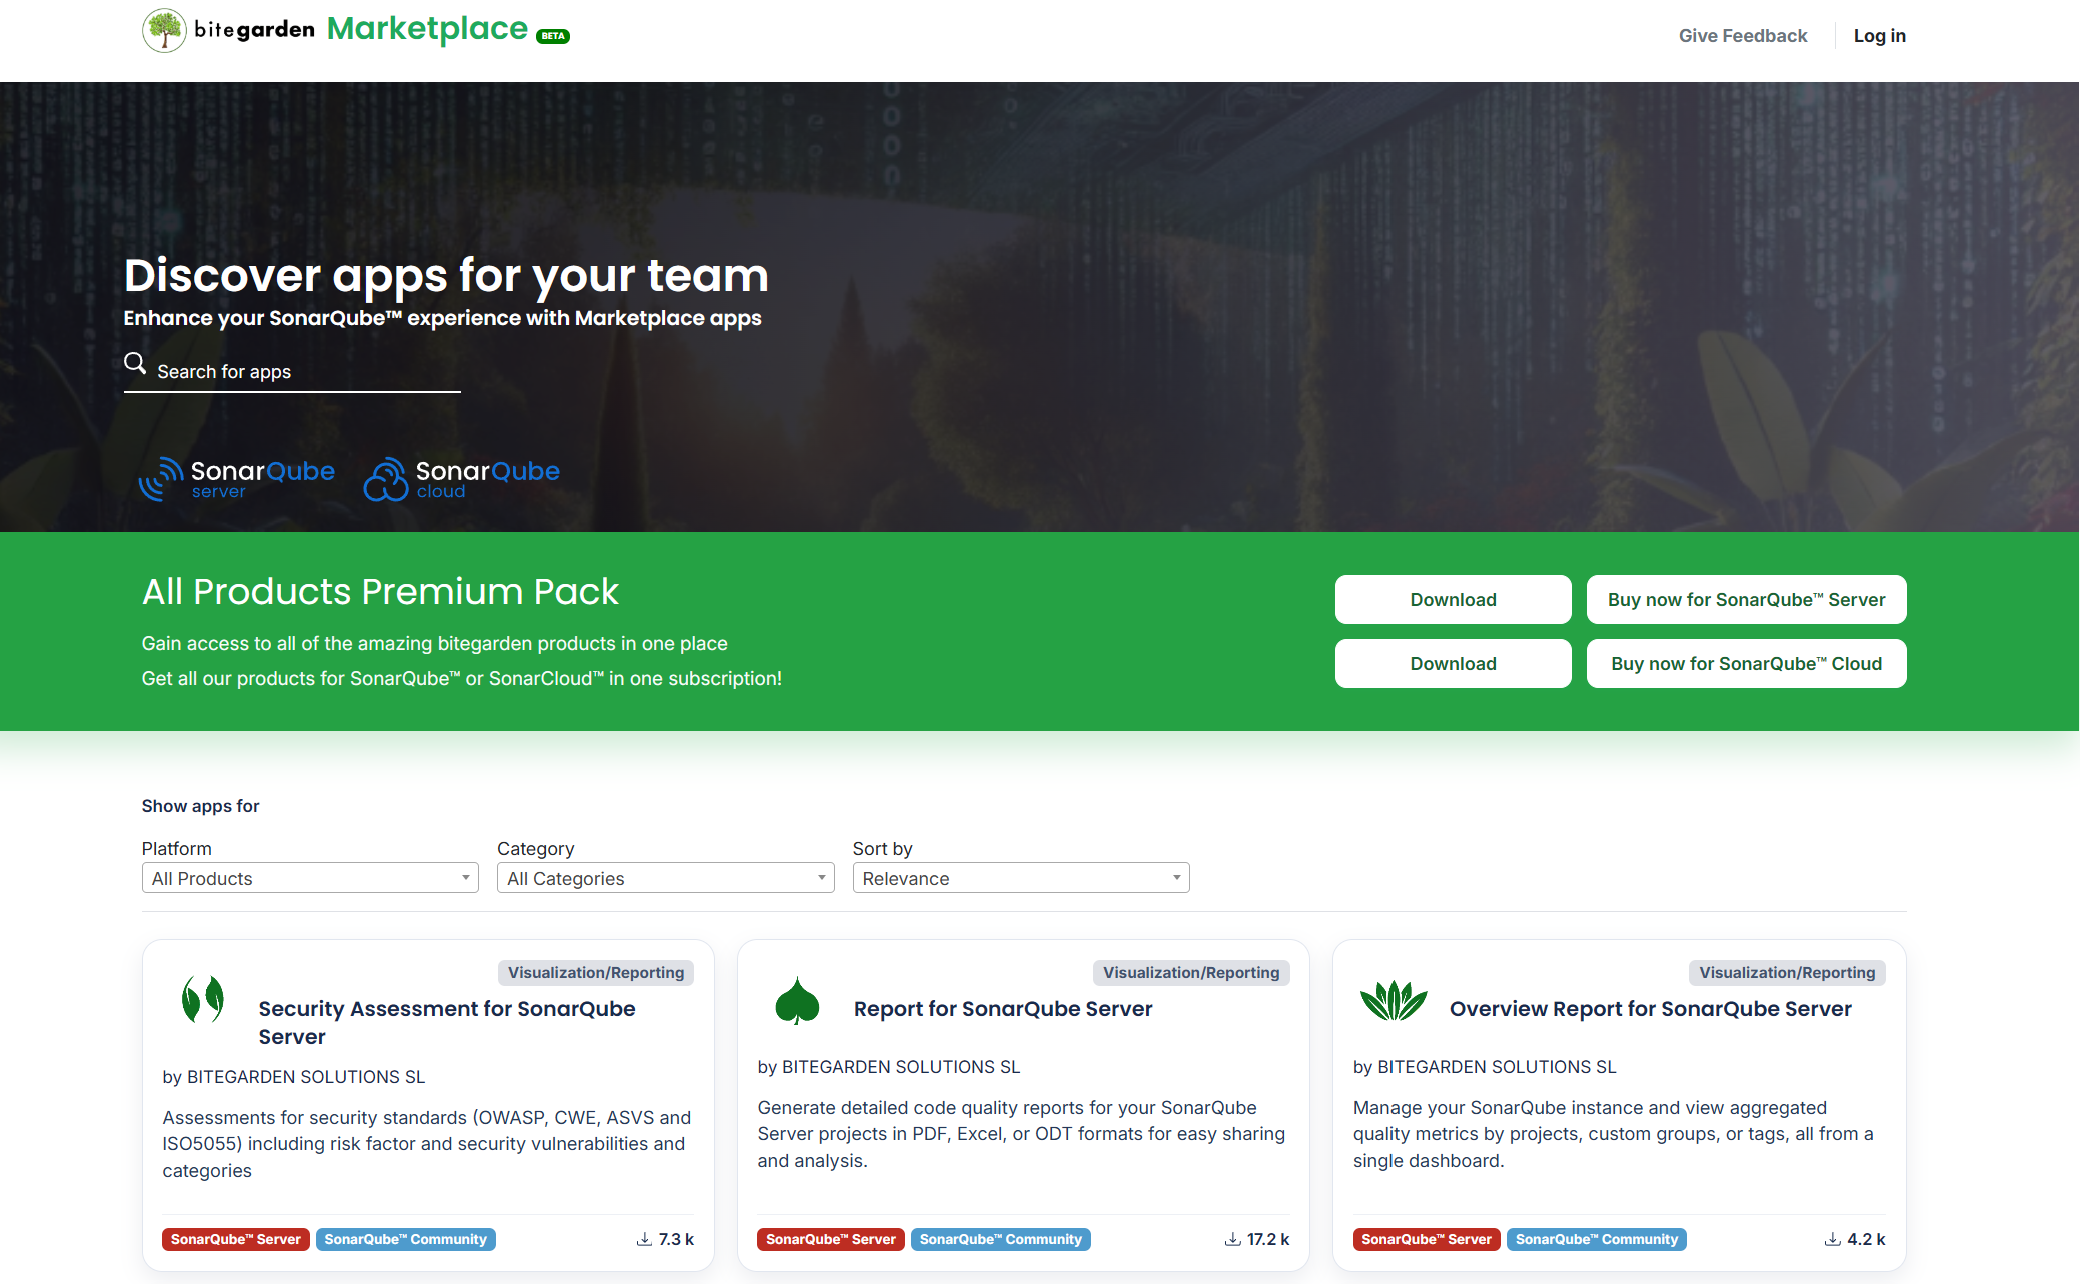2080x1284 pixels.
Task: Click the Report for SonarQube leaf icon
Action: point(797,1000)
